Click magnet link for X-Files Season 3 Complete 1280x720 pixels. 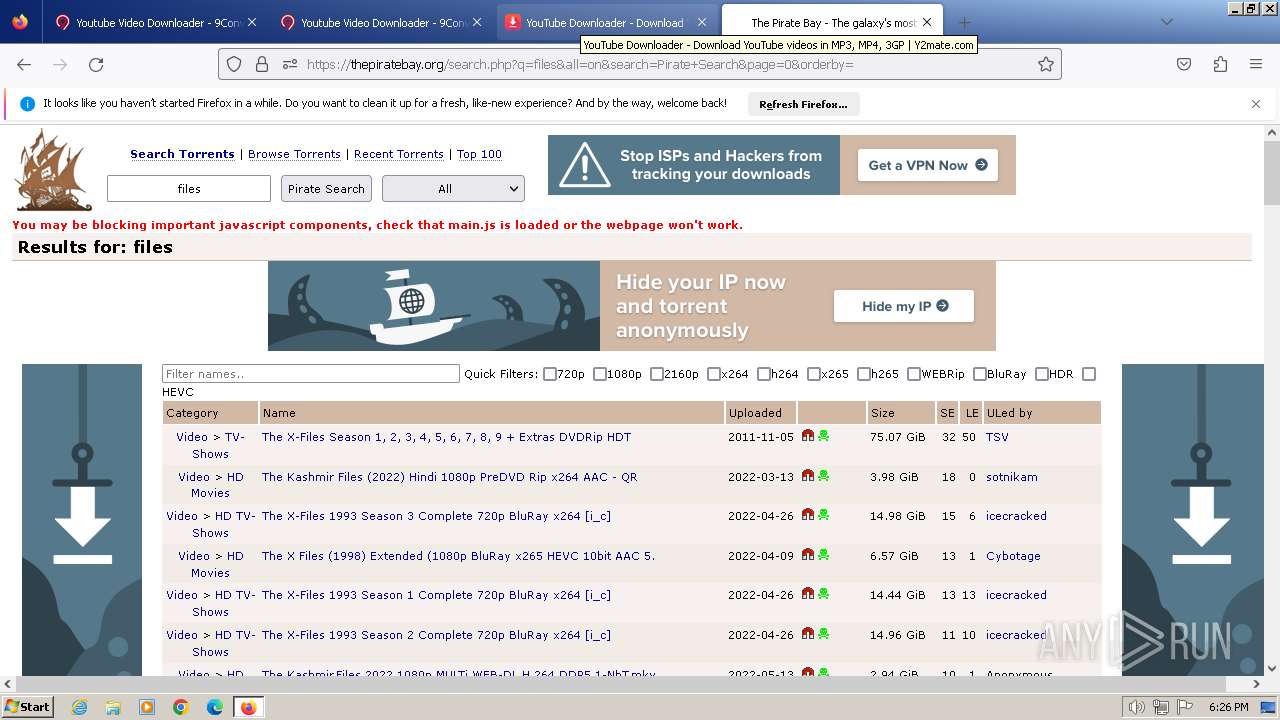[x=808, y=515]
